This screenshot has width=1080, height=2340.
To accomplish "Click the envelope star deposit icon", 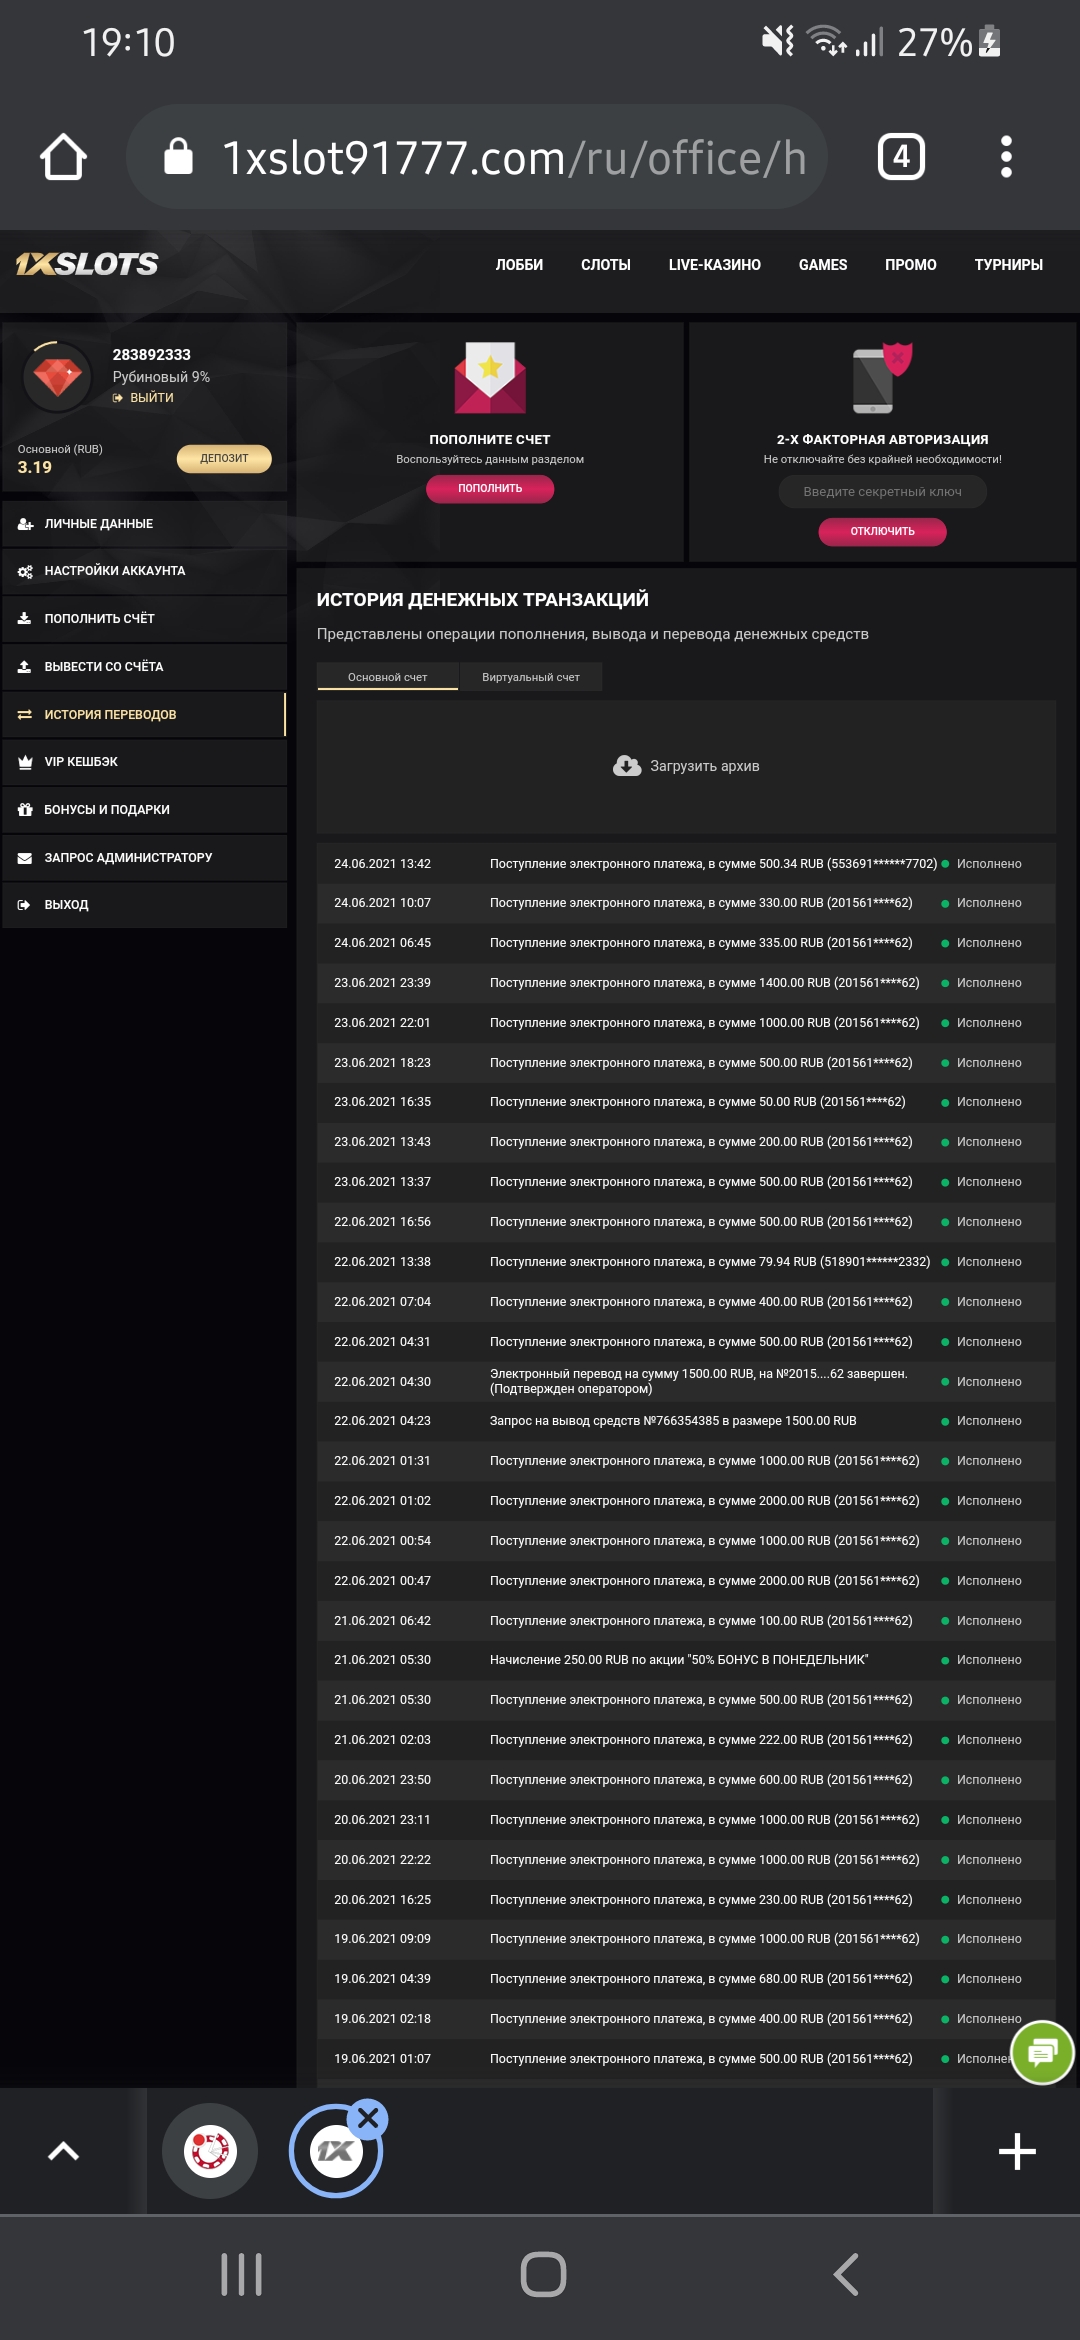I will click(x=490, y=378).
